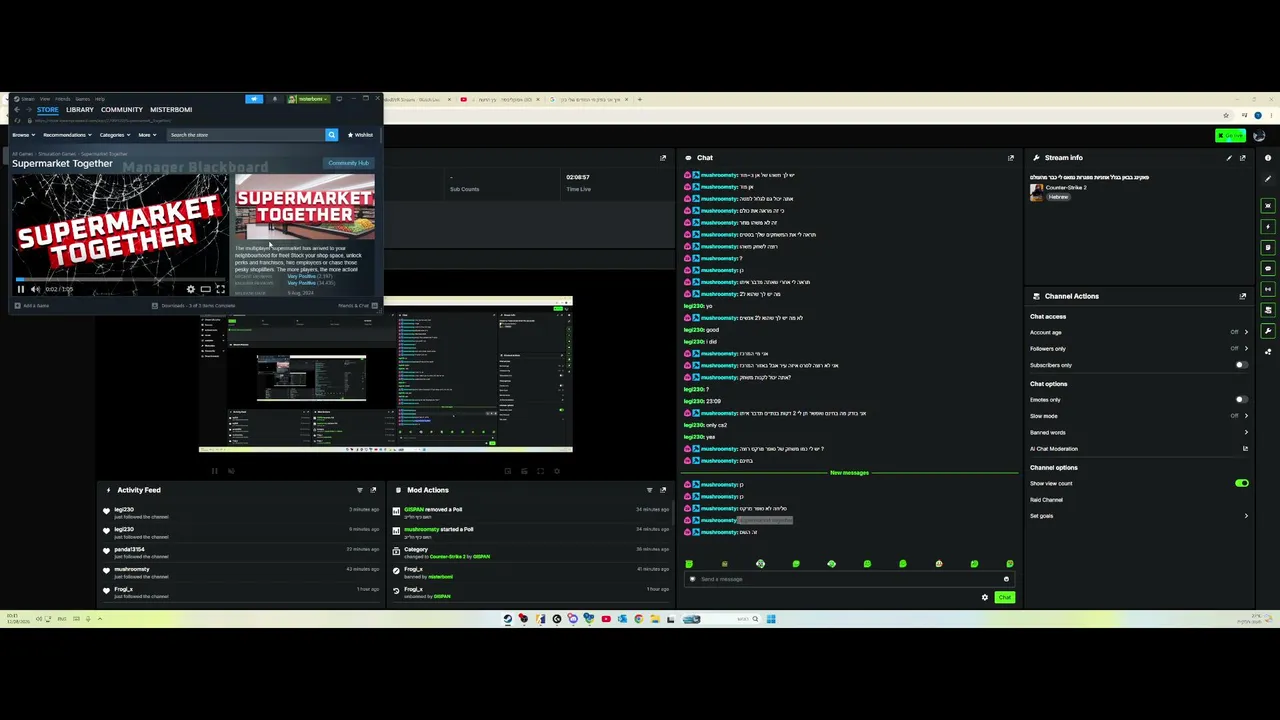This screenshot has height=720, width=1280.
Task: Switch to the Steam LIBRARY tab
Action: [x=79, y=109]
